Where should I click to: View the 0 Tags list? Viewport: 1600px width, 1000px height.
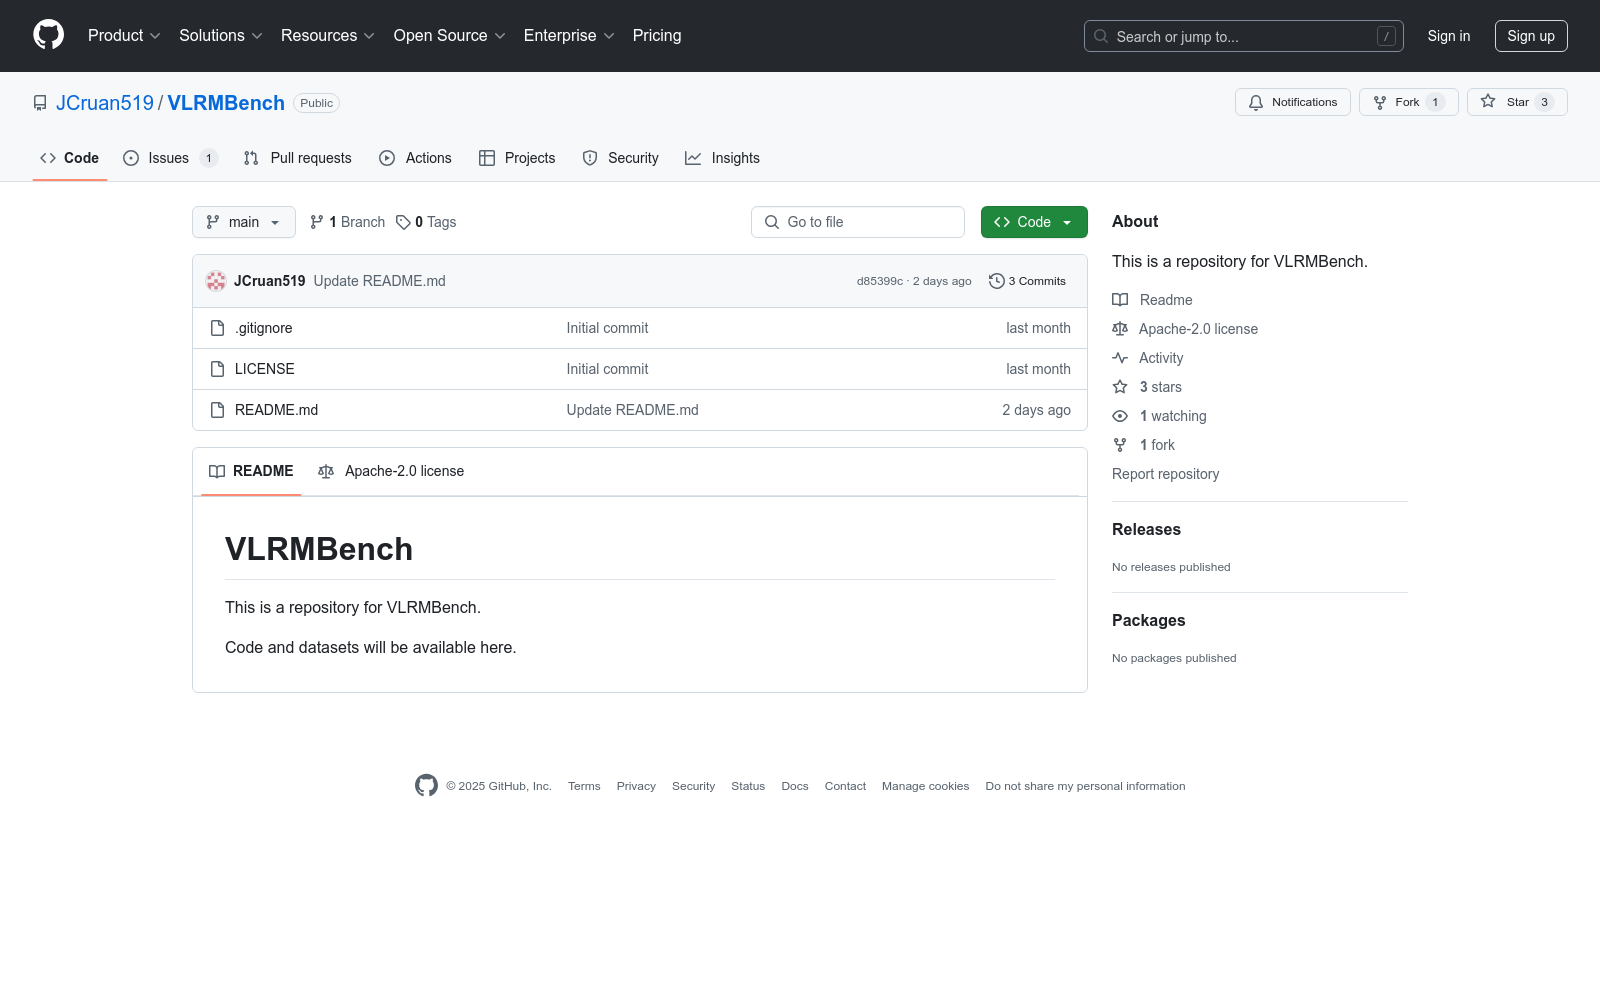(426, 222)
